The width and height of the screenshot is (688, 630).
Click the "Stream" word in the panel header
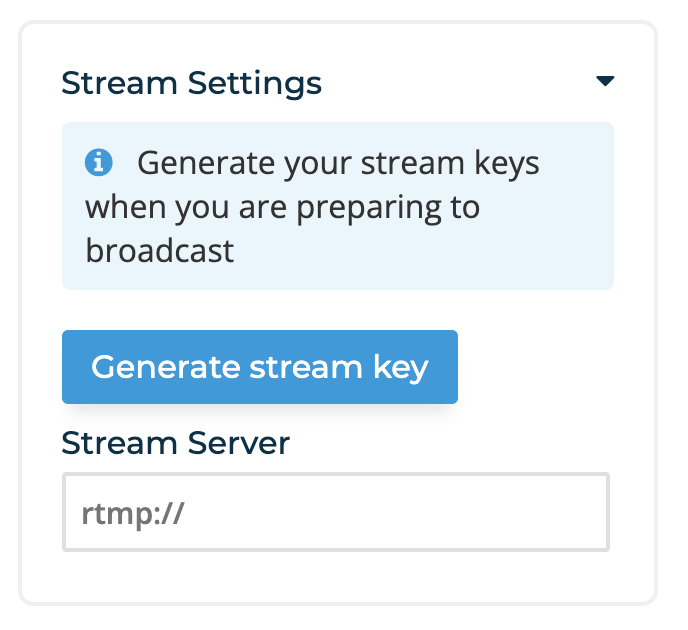(x=119, y=82)
